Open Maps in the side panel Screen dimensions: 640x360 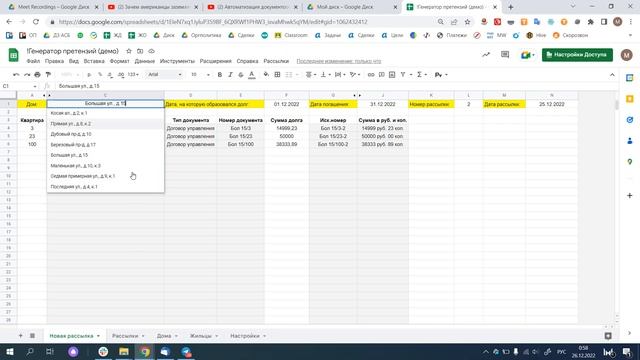[x=629, y=162]
